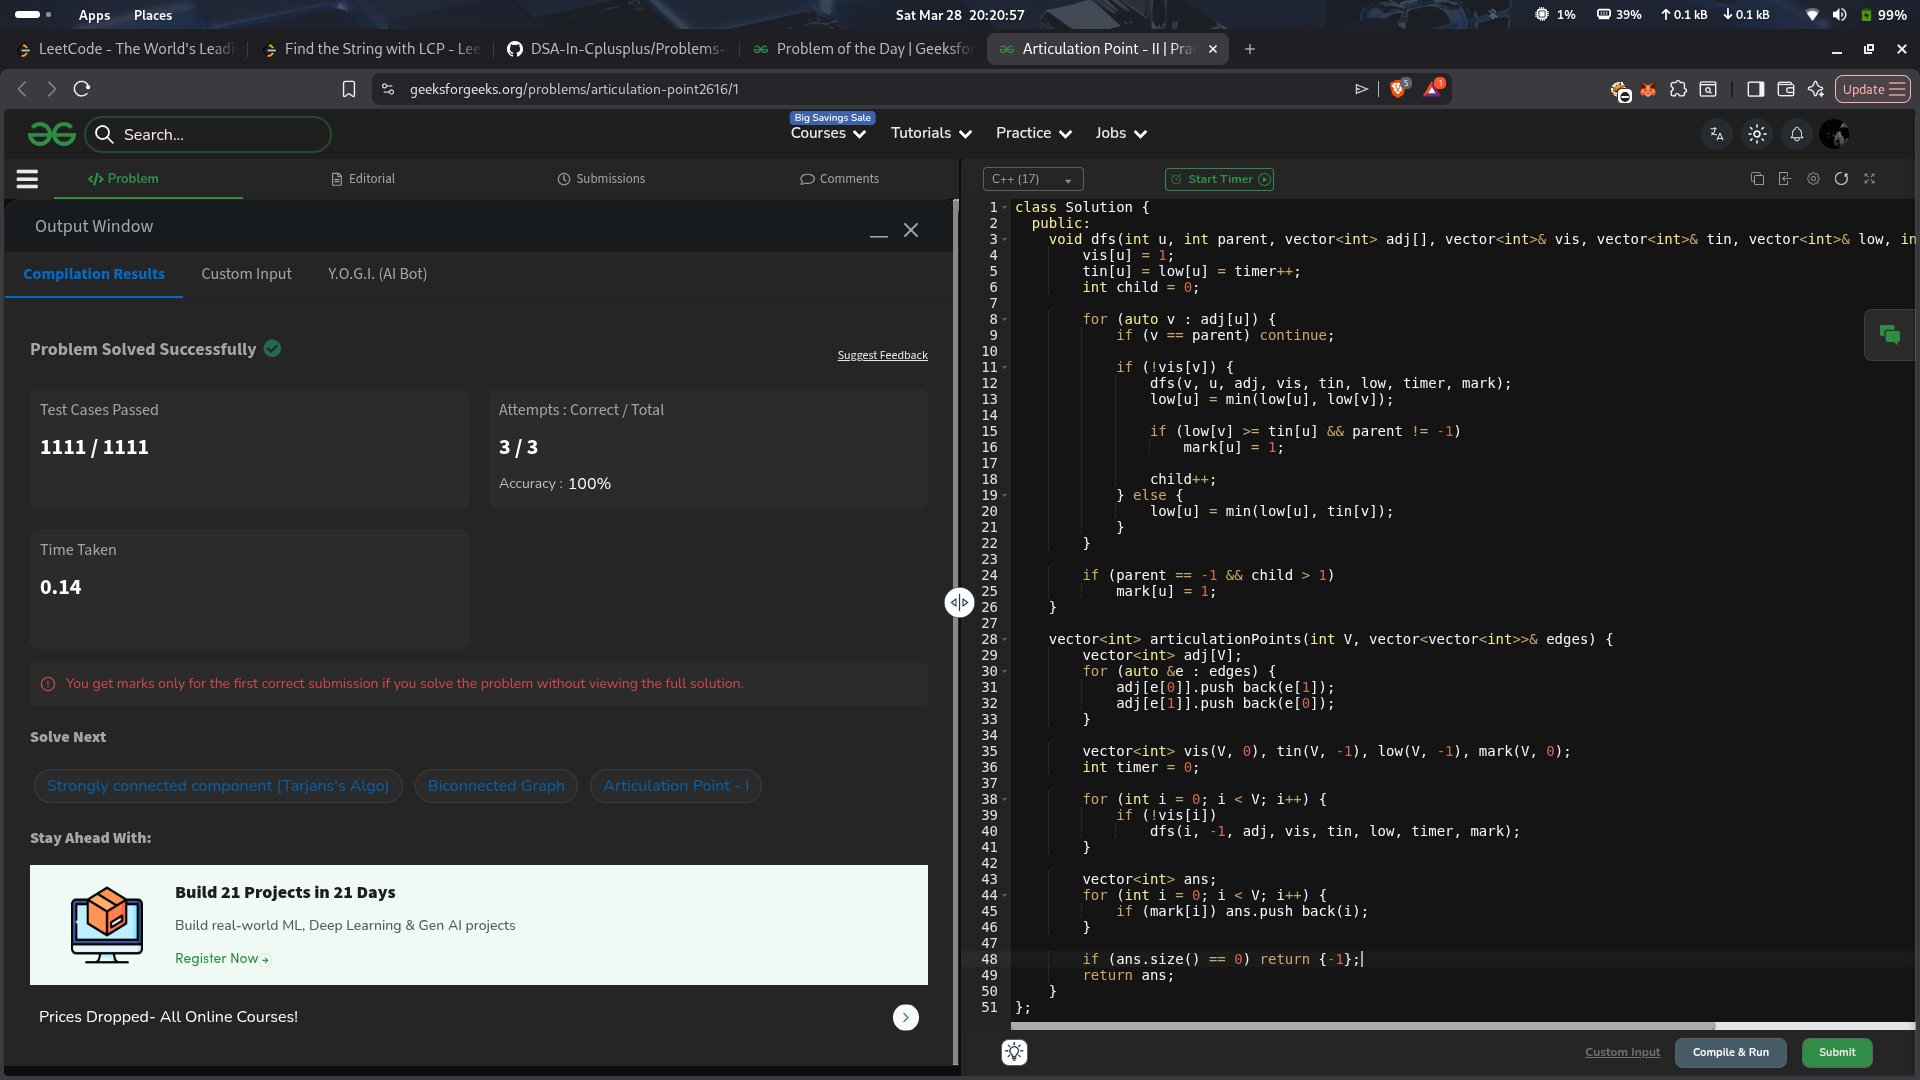Click the green Submit button
The image size is (1920, 1080).
point(1836,1052)
